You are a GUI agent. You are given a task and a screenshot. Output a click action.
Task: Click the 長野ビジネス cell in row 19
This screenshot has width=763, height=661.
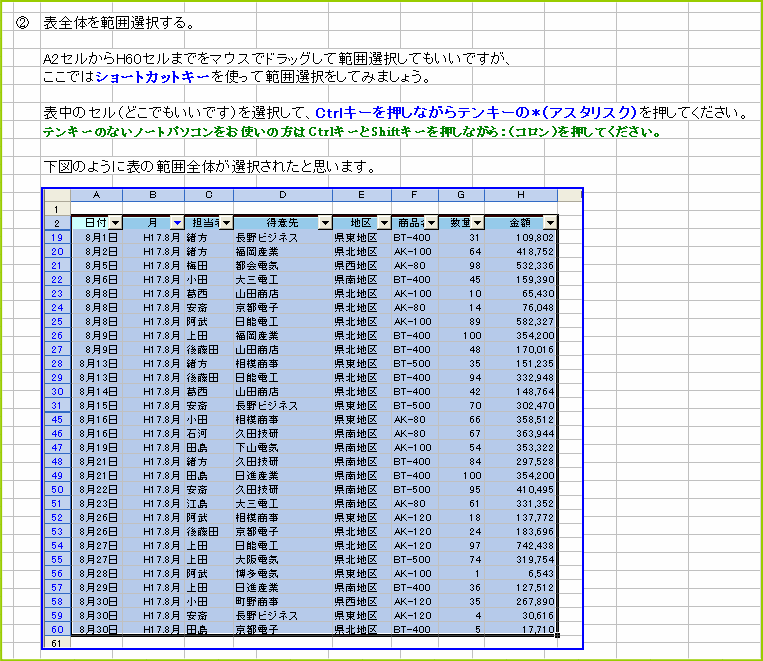click(x=283, y=238)
